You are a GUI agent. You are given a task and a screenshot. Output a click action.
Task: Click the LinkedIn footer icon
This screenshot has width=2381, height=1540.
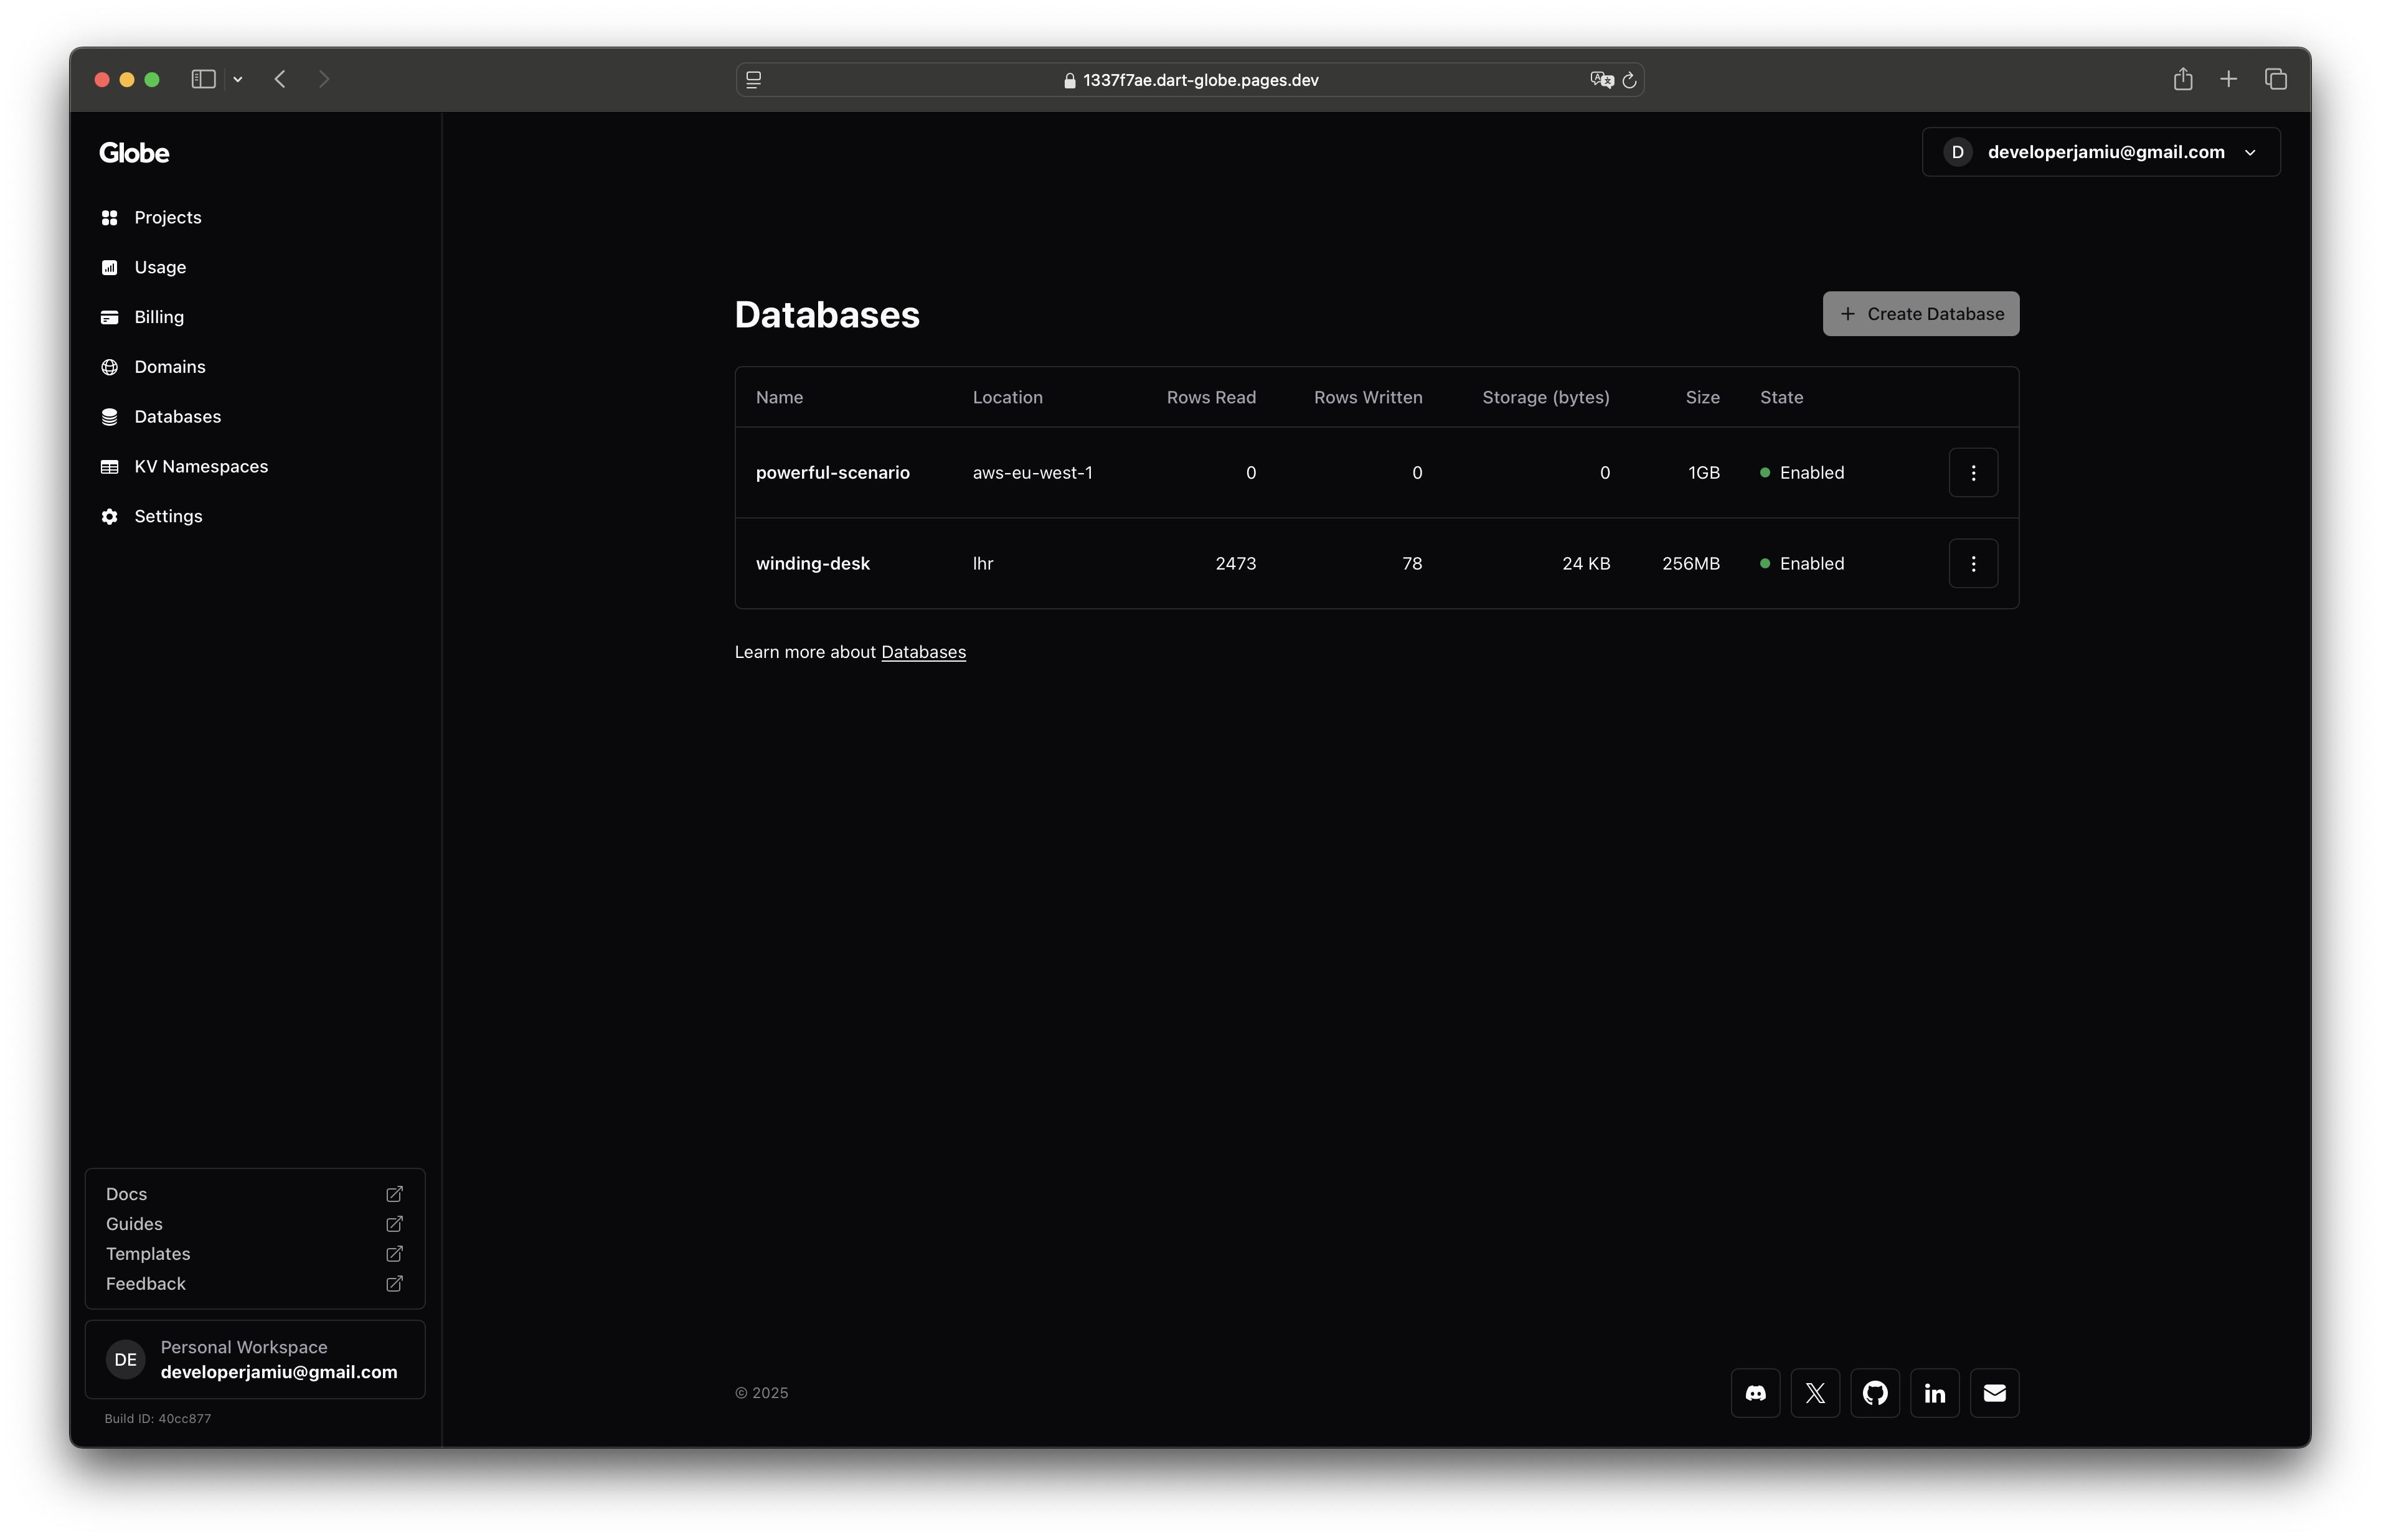pyautogui.click(x=1934, y=1392)
